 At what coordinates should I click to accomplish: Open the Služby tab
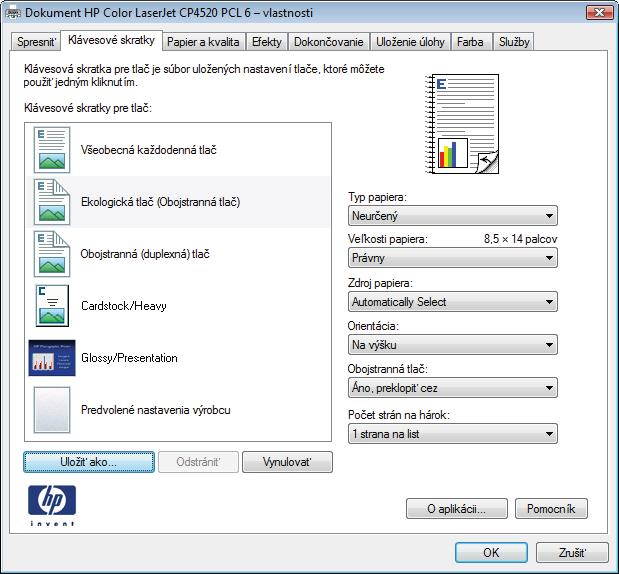tap(514, 42)
